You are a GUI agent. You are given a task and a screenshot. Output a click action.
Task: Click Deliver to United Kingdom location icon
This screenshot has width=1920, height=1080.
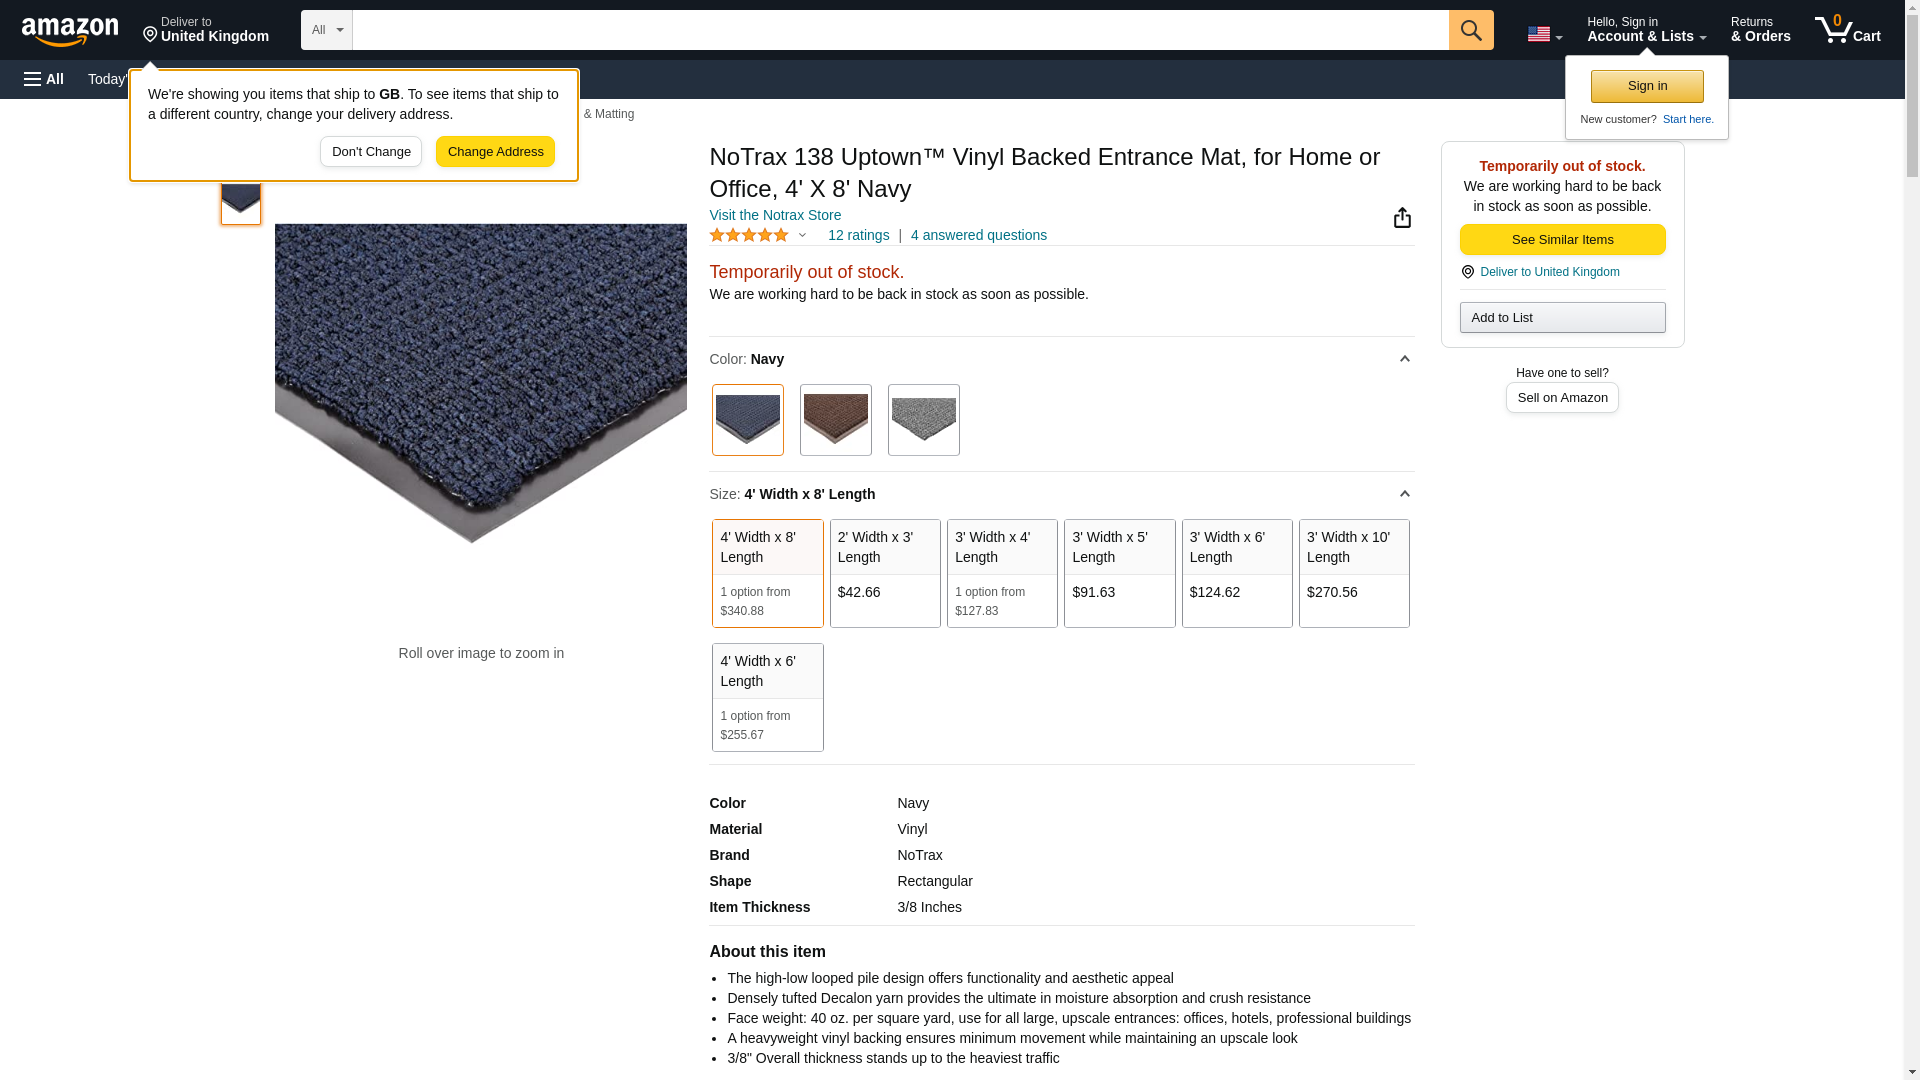[x=1468, y=272]
